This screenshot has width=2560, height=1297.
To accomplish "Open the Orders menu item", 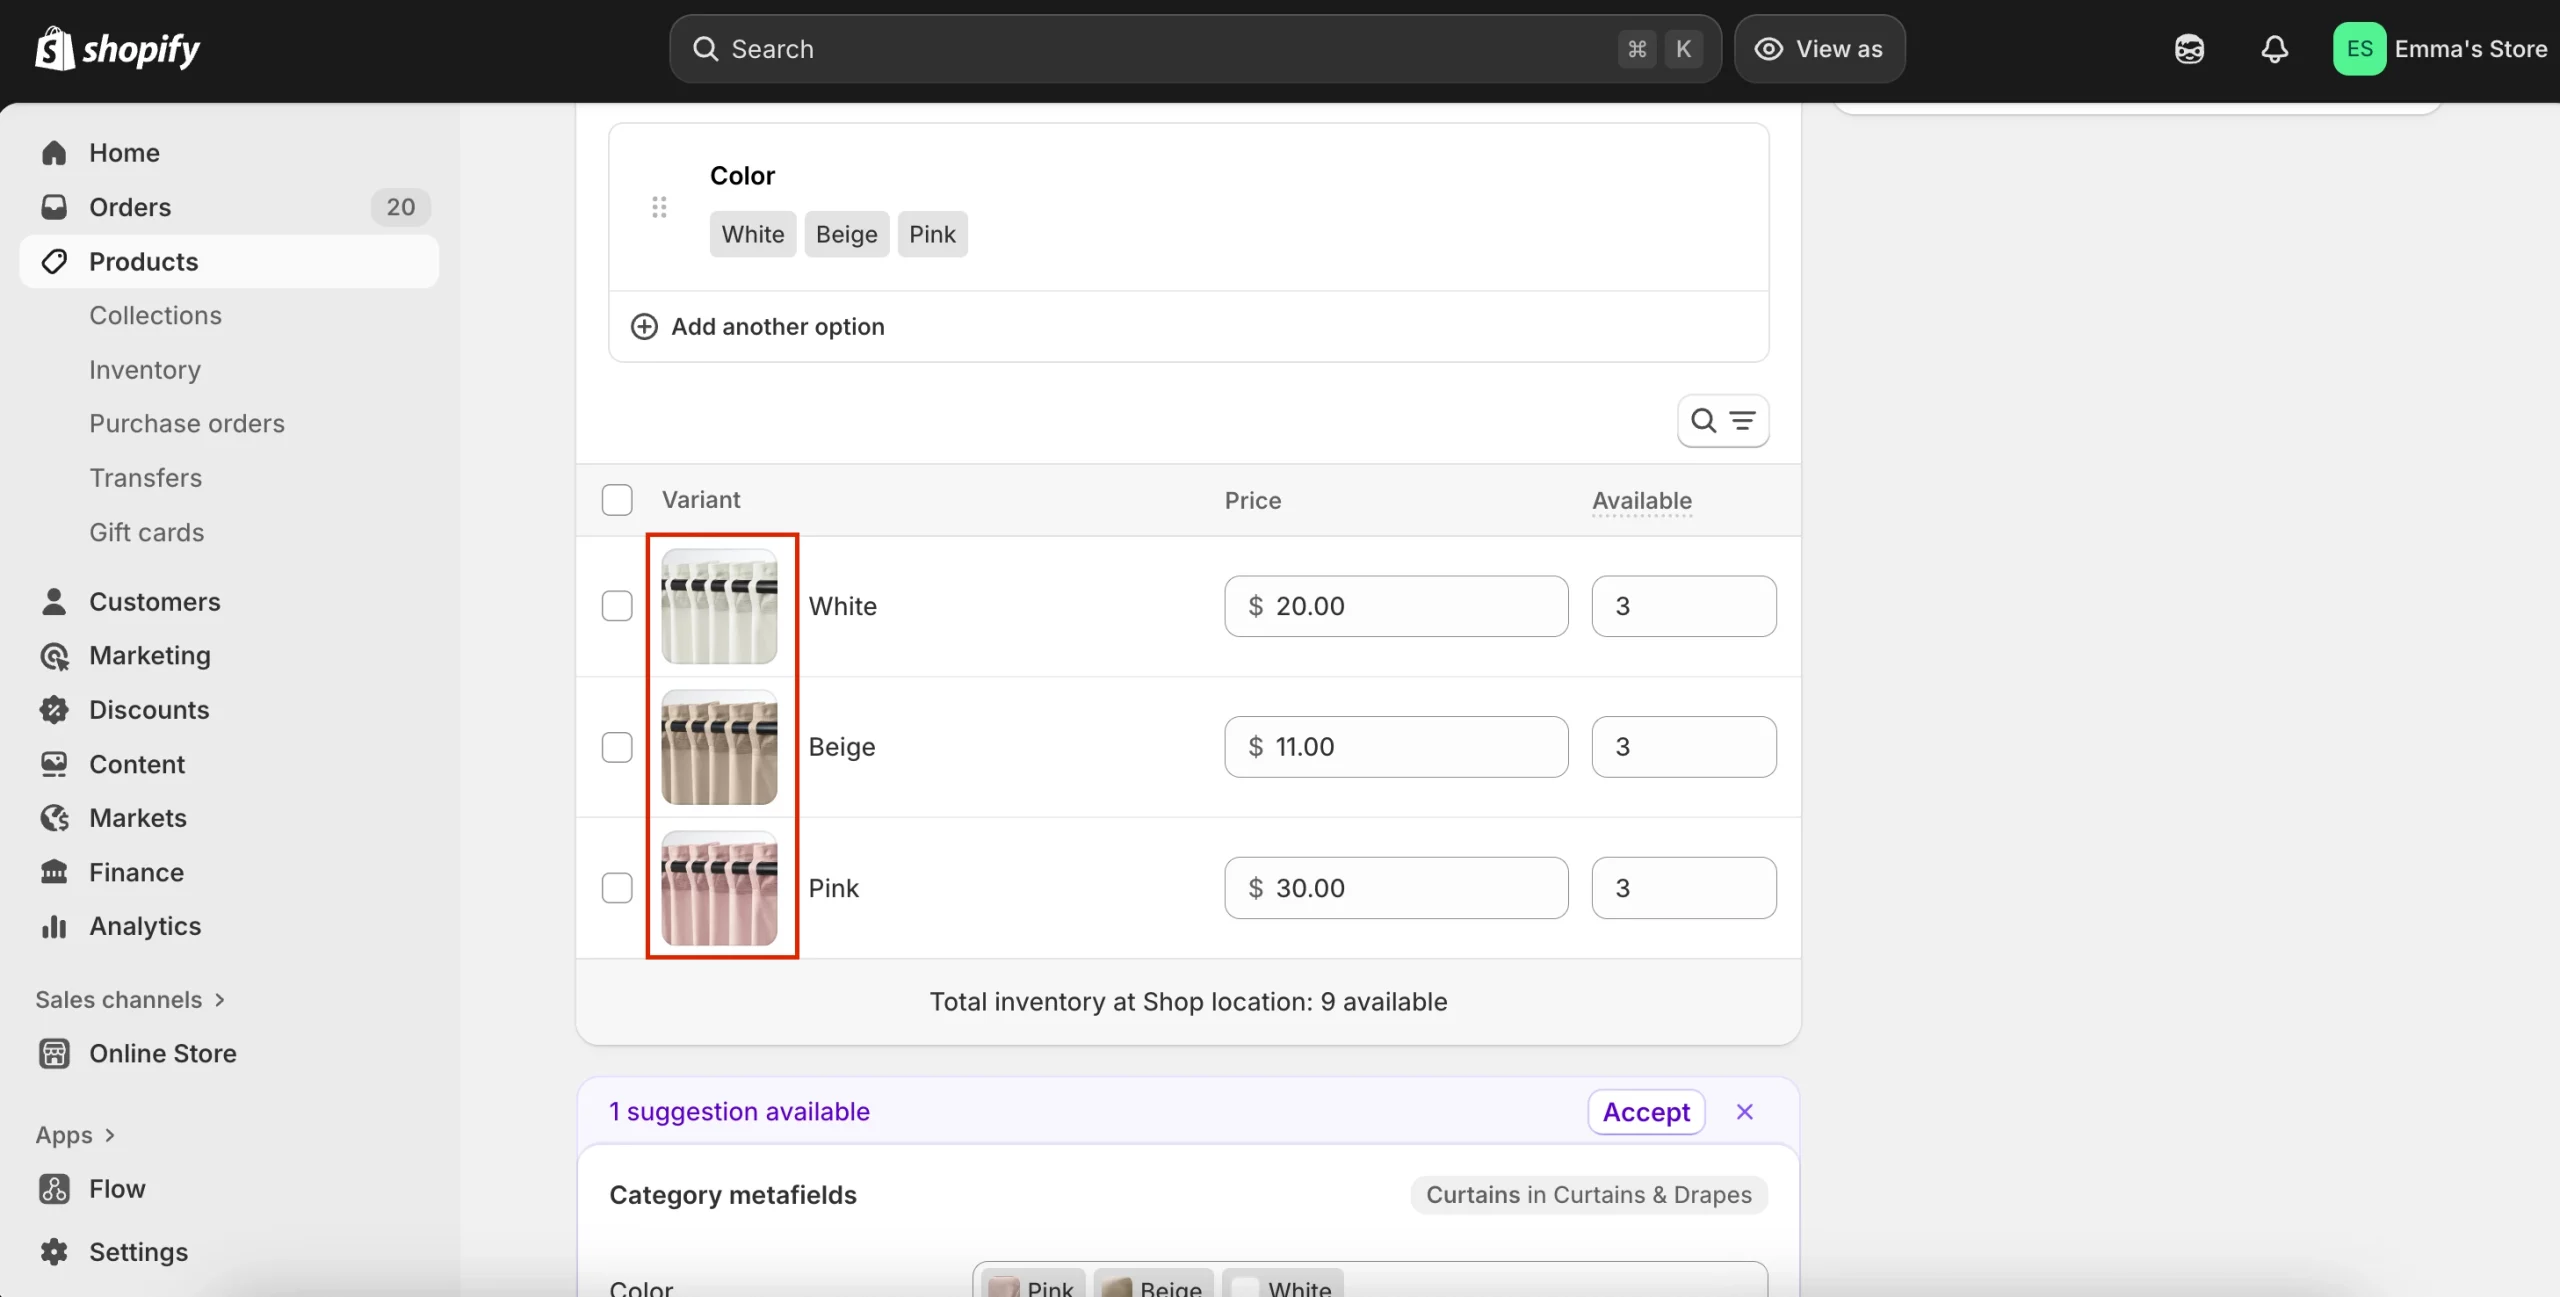I will pos(130,207).
